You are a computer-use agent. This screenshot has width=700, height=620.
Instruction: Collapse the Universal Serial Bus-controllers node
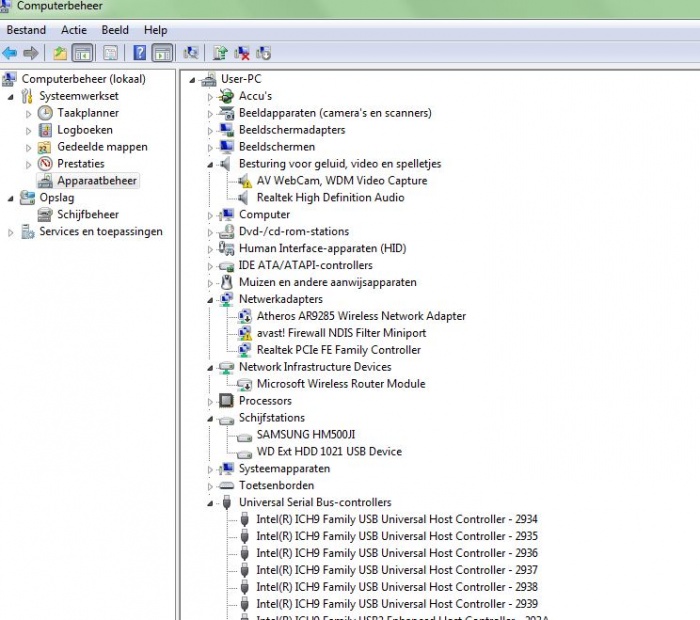coord(211,503)
